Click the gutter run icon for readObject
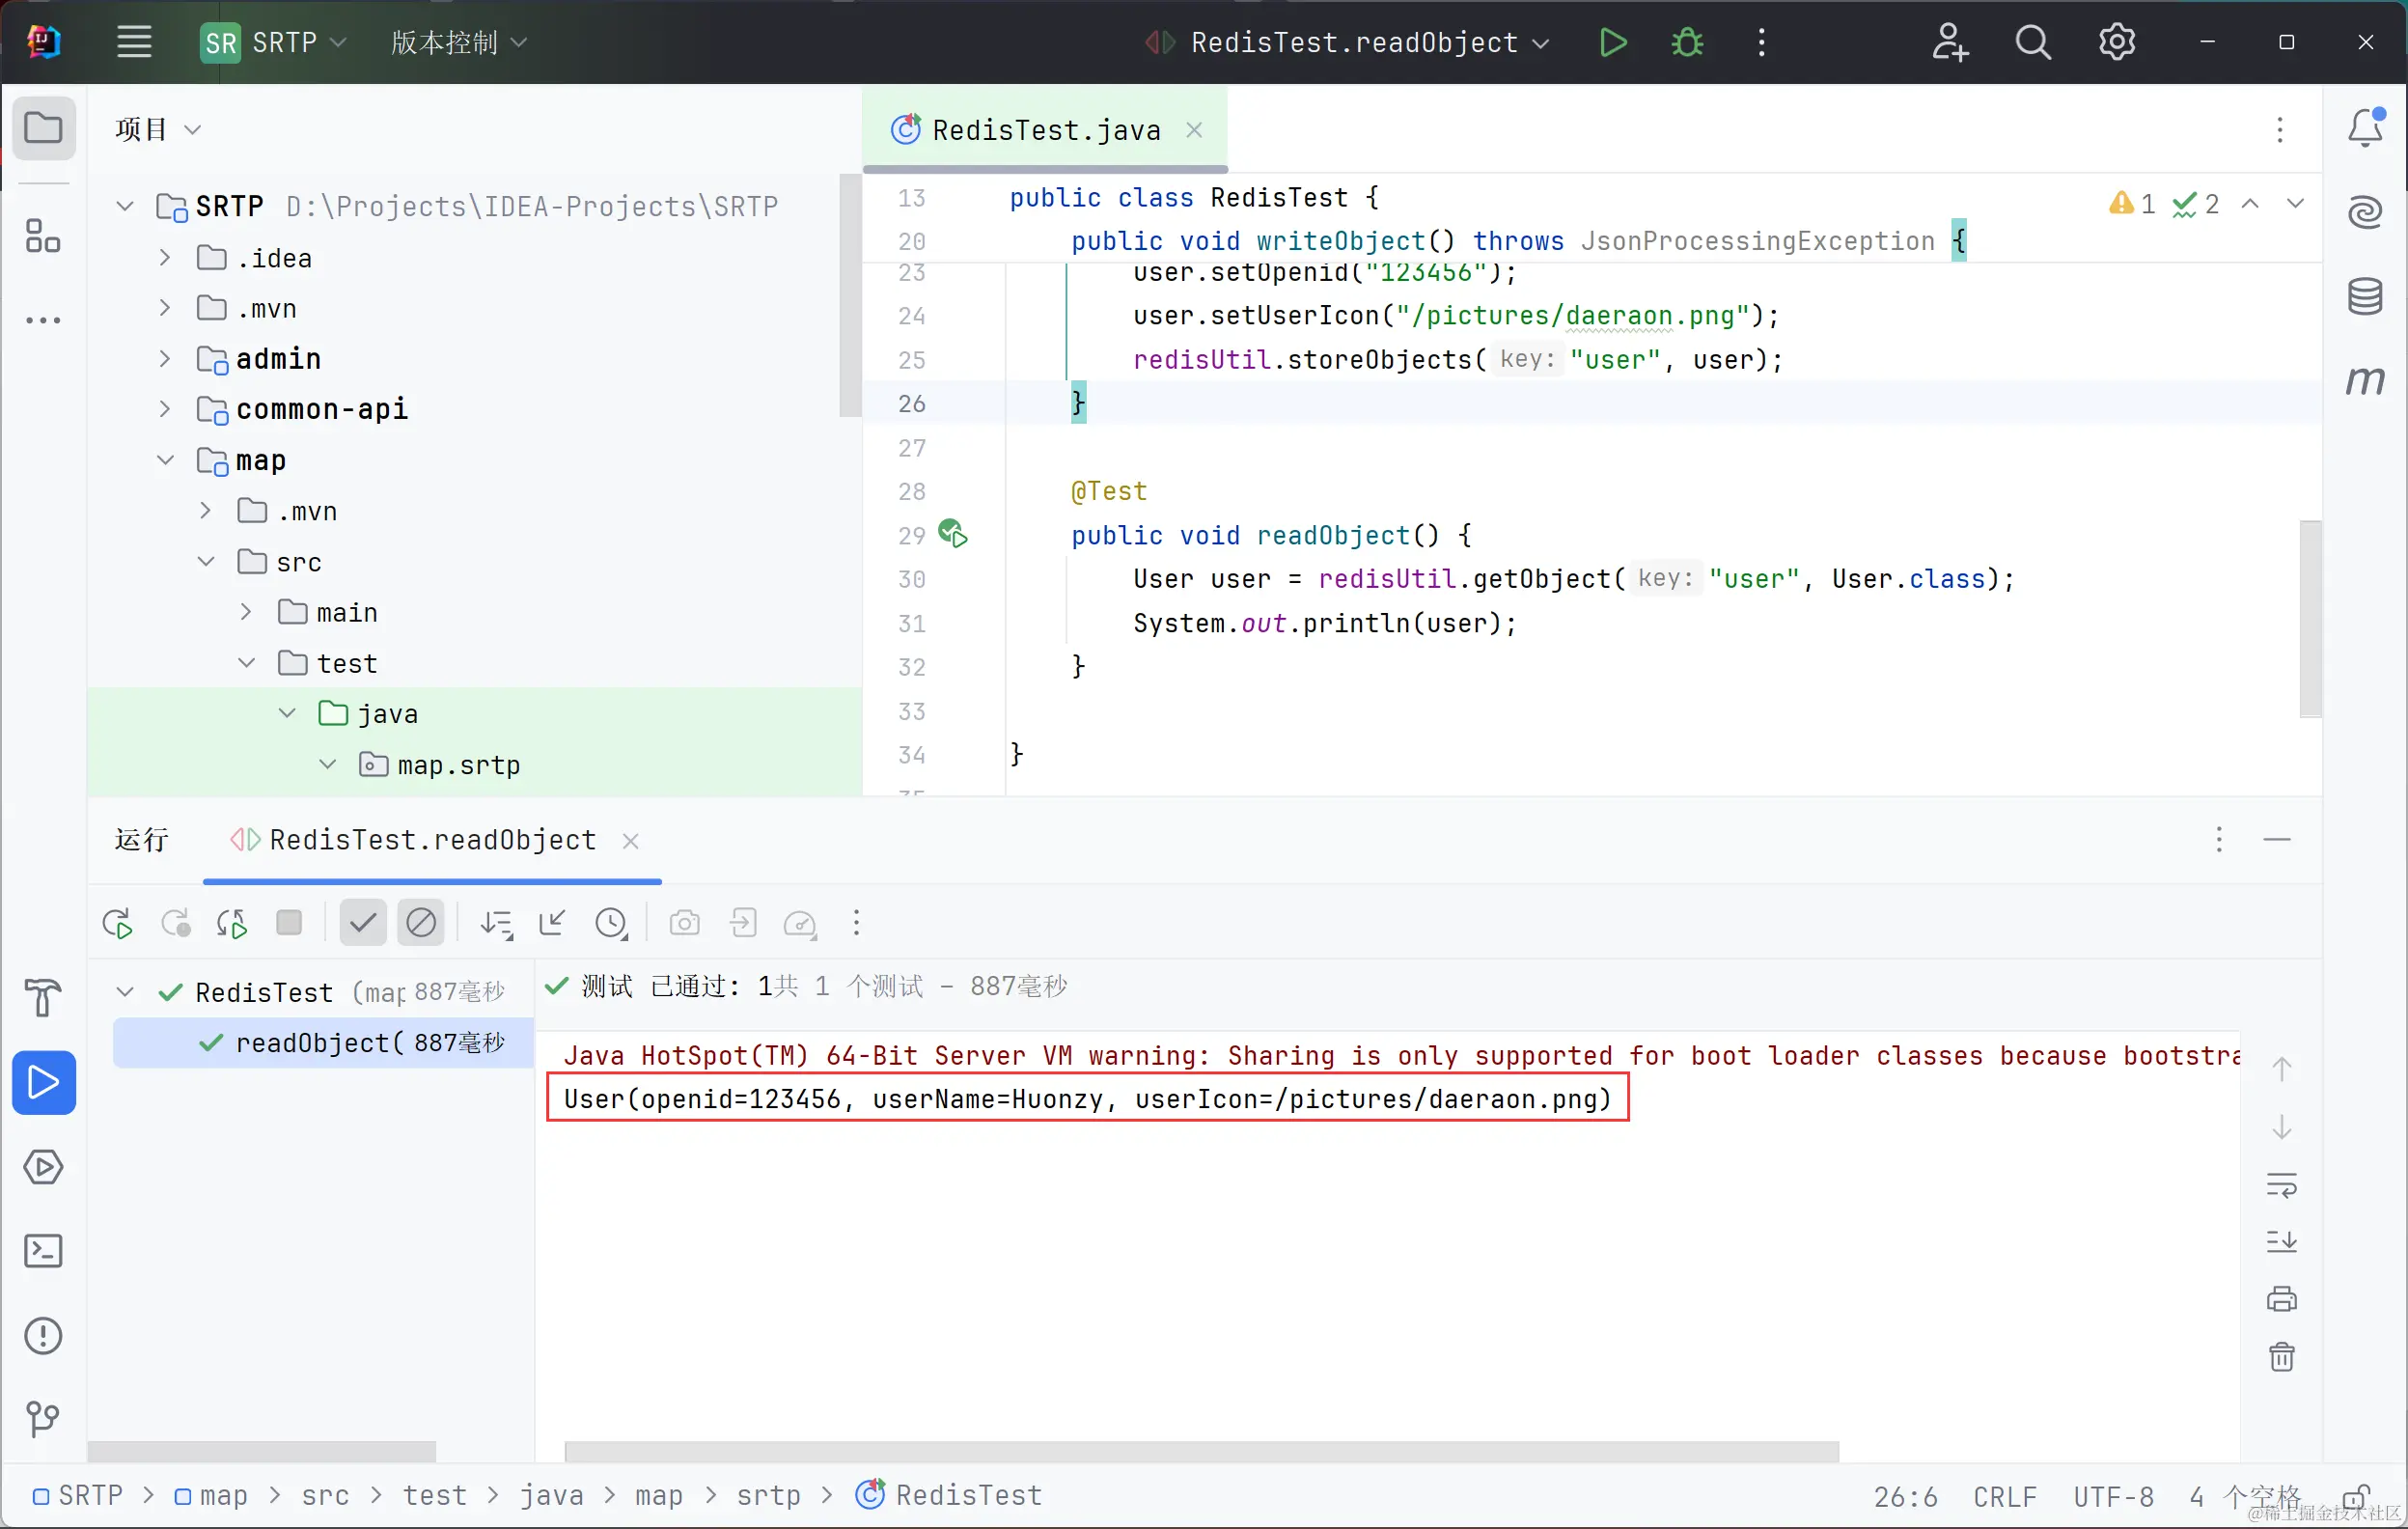The image size is (2408, 1529). coord(953,534)
